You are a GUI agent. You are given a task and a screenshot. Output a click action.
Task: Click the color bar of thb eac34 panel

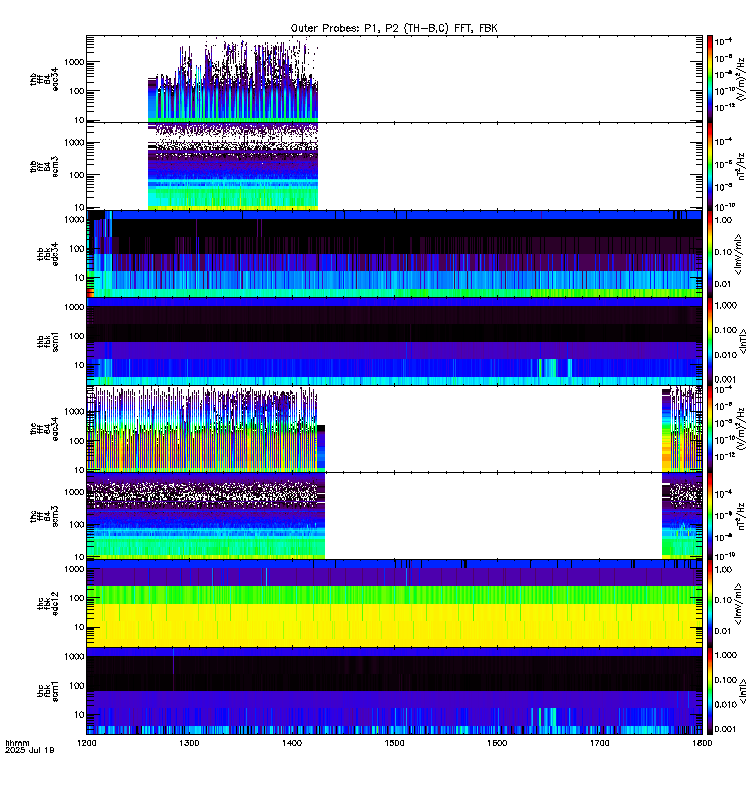point(709,79)
